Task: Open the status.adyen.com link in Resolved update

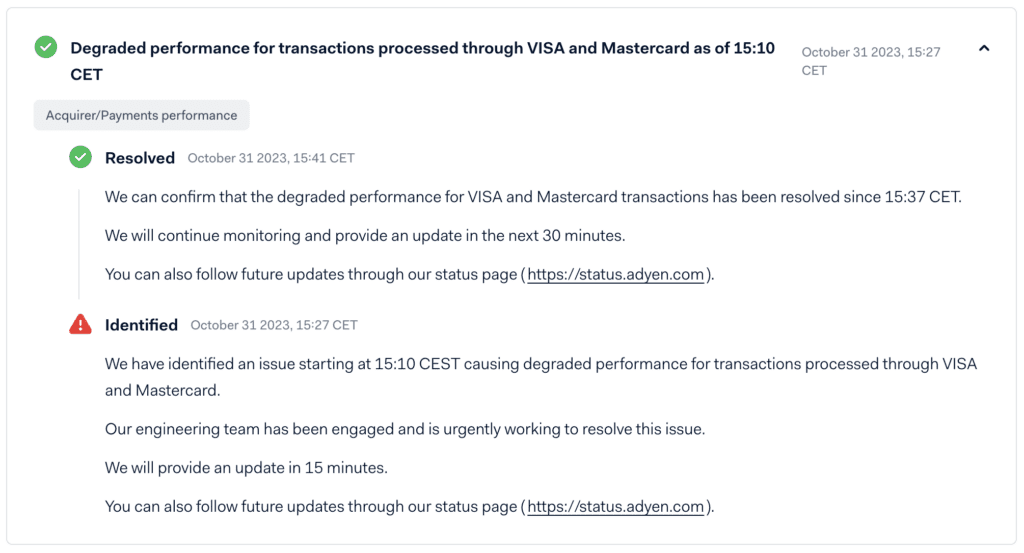Action: [x=615, y=274]
